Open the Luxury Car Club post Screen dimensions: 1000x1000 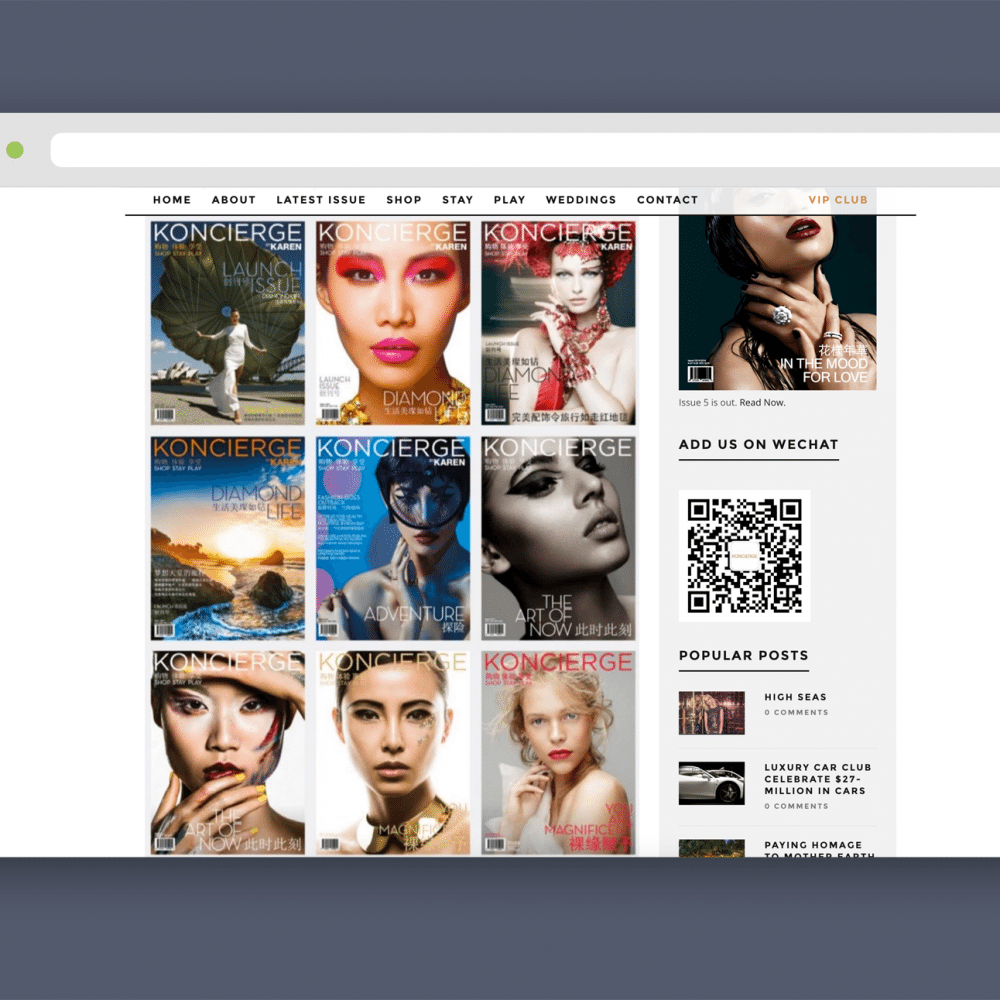[x=817, y=779]
